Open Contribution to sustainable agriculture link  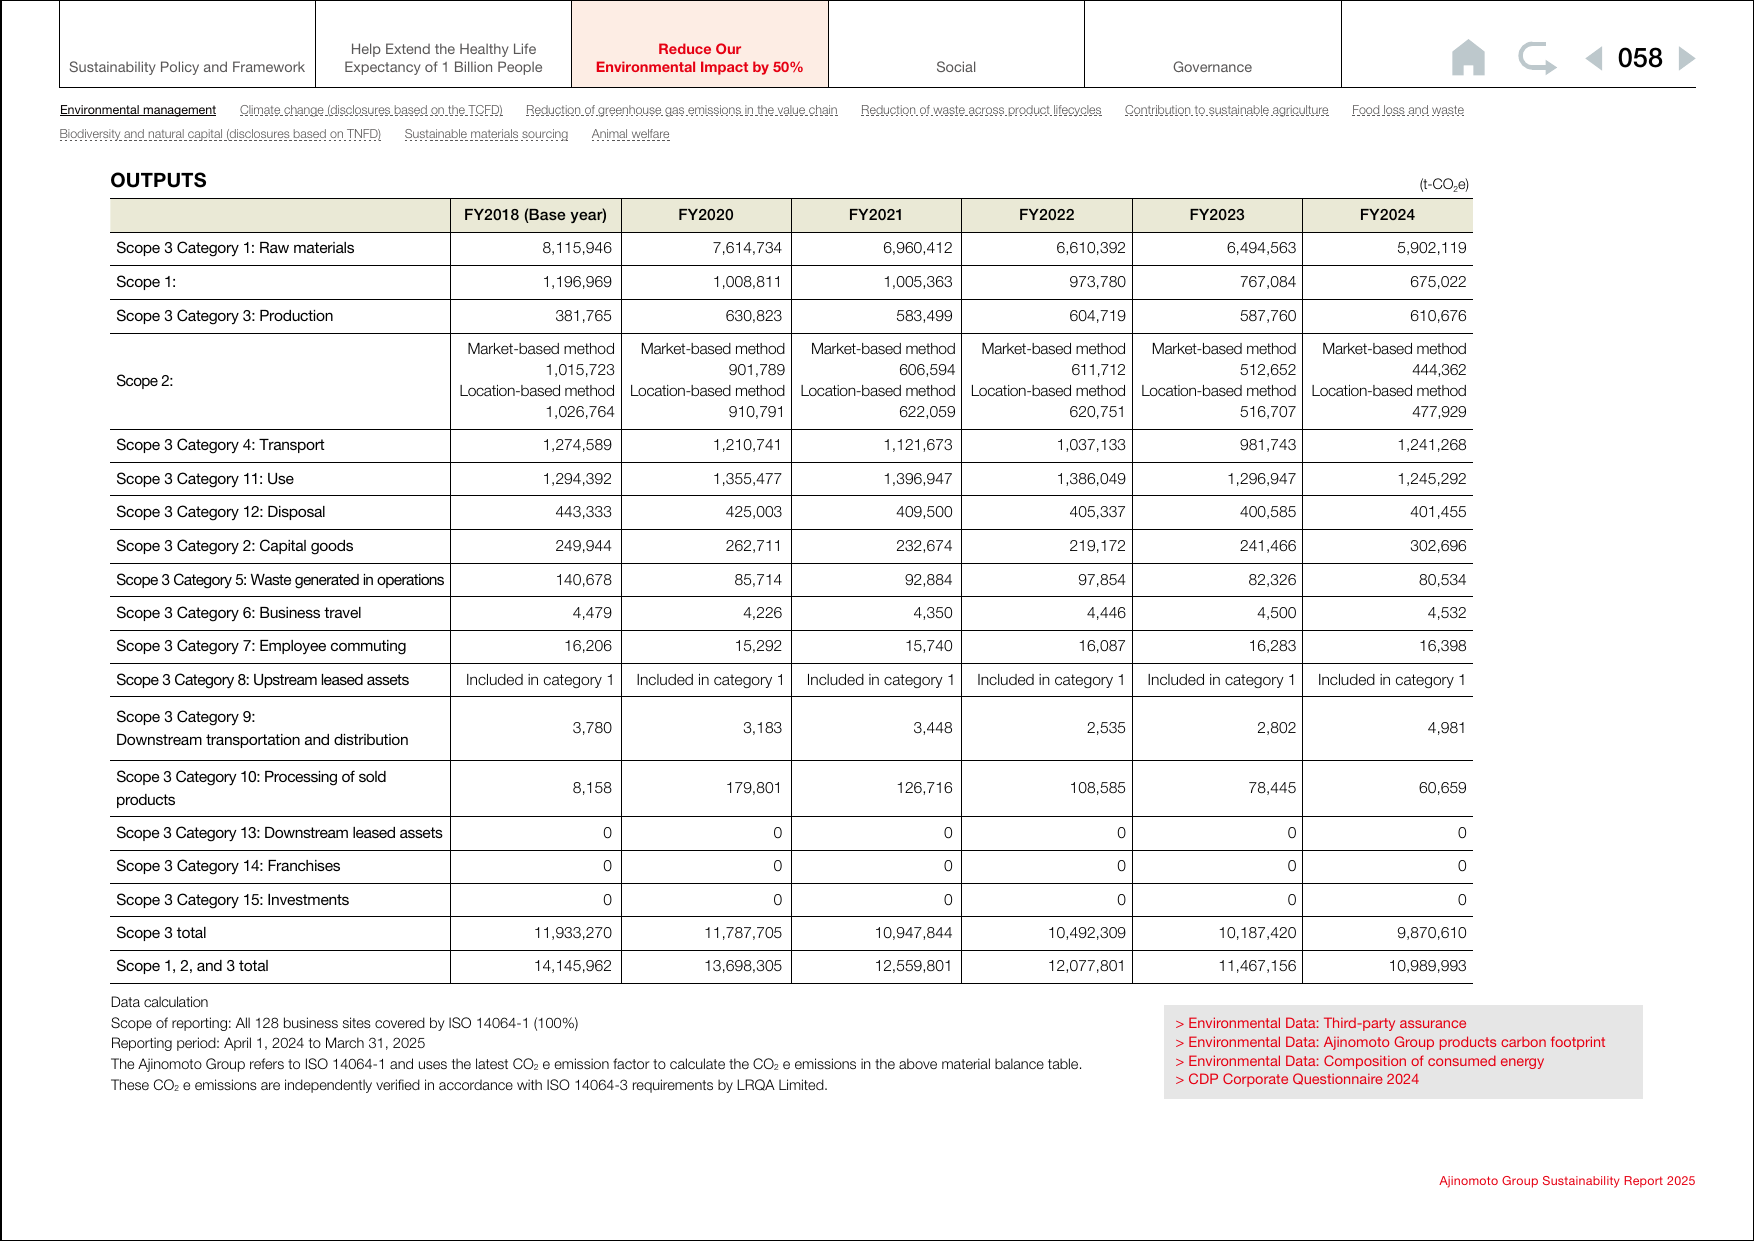1227,110
